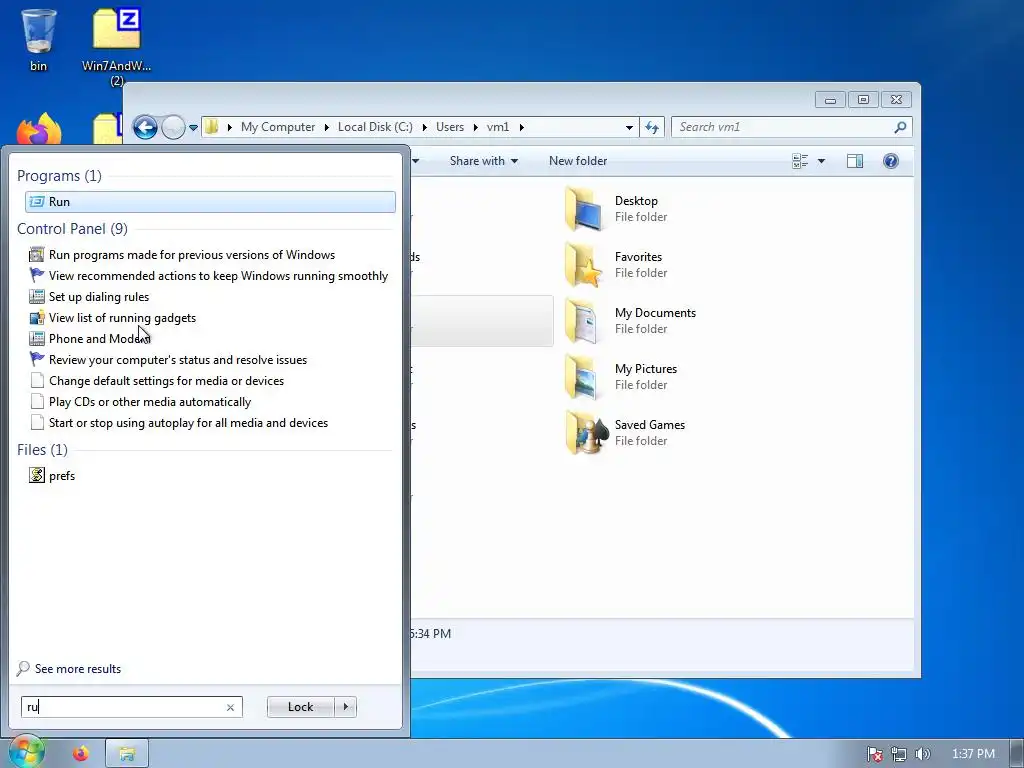Expand the arrow after the vm1 breadcrumb
Image resolution: width=1024 pixels, height=768 pixels.
point(521,127)
